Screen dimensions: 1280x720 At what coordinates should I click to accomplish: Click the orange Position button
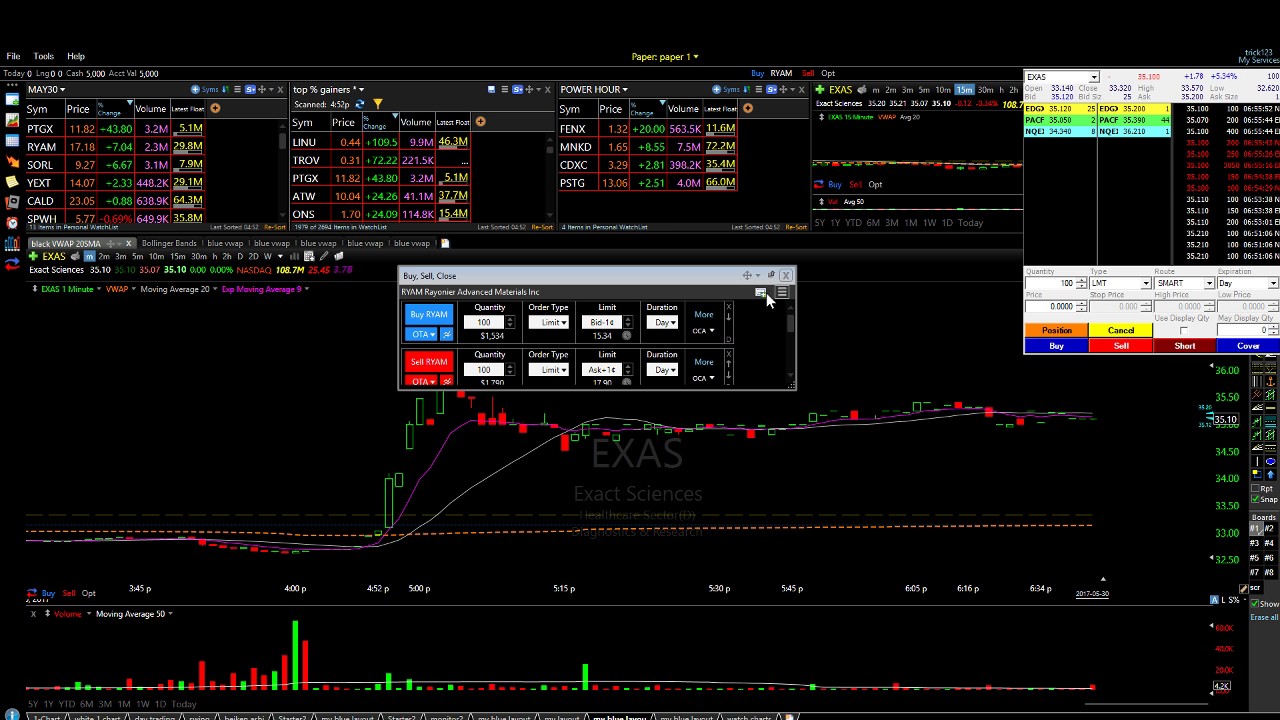tap(1057, 330)
